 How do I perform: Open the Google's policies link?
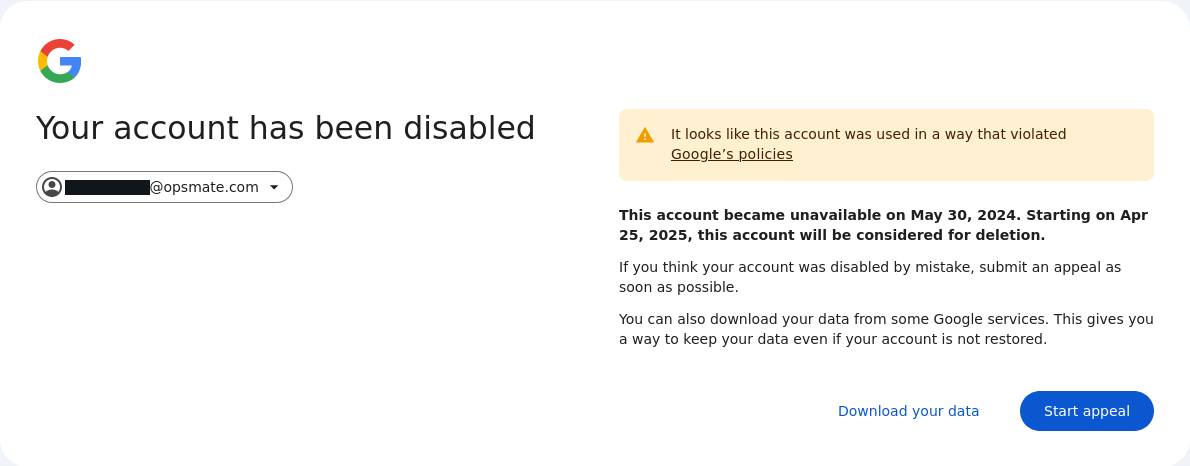click(x=731, y=154)
